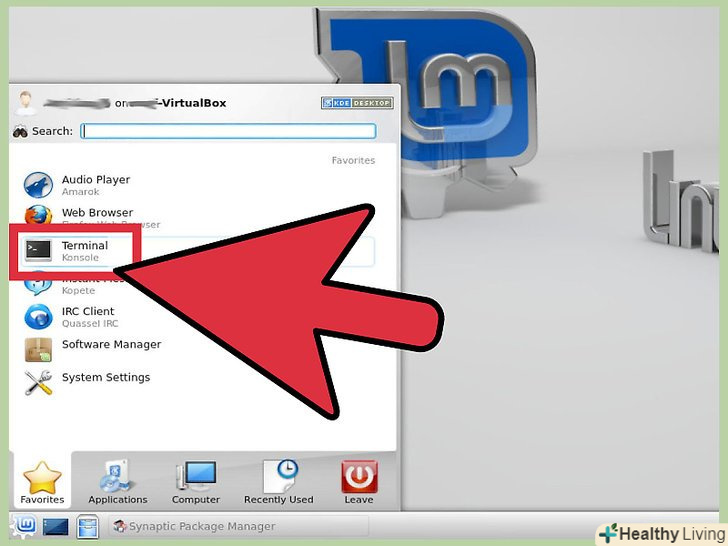The height and width of the screenshot is (546, 728).
Task: Click the binoculars search icon
Action: tap(20, 132)
